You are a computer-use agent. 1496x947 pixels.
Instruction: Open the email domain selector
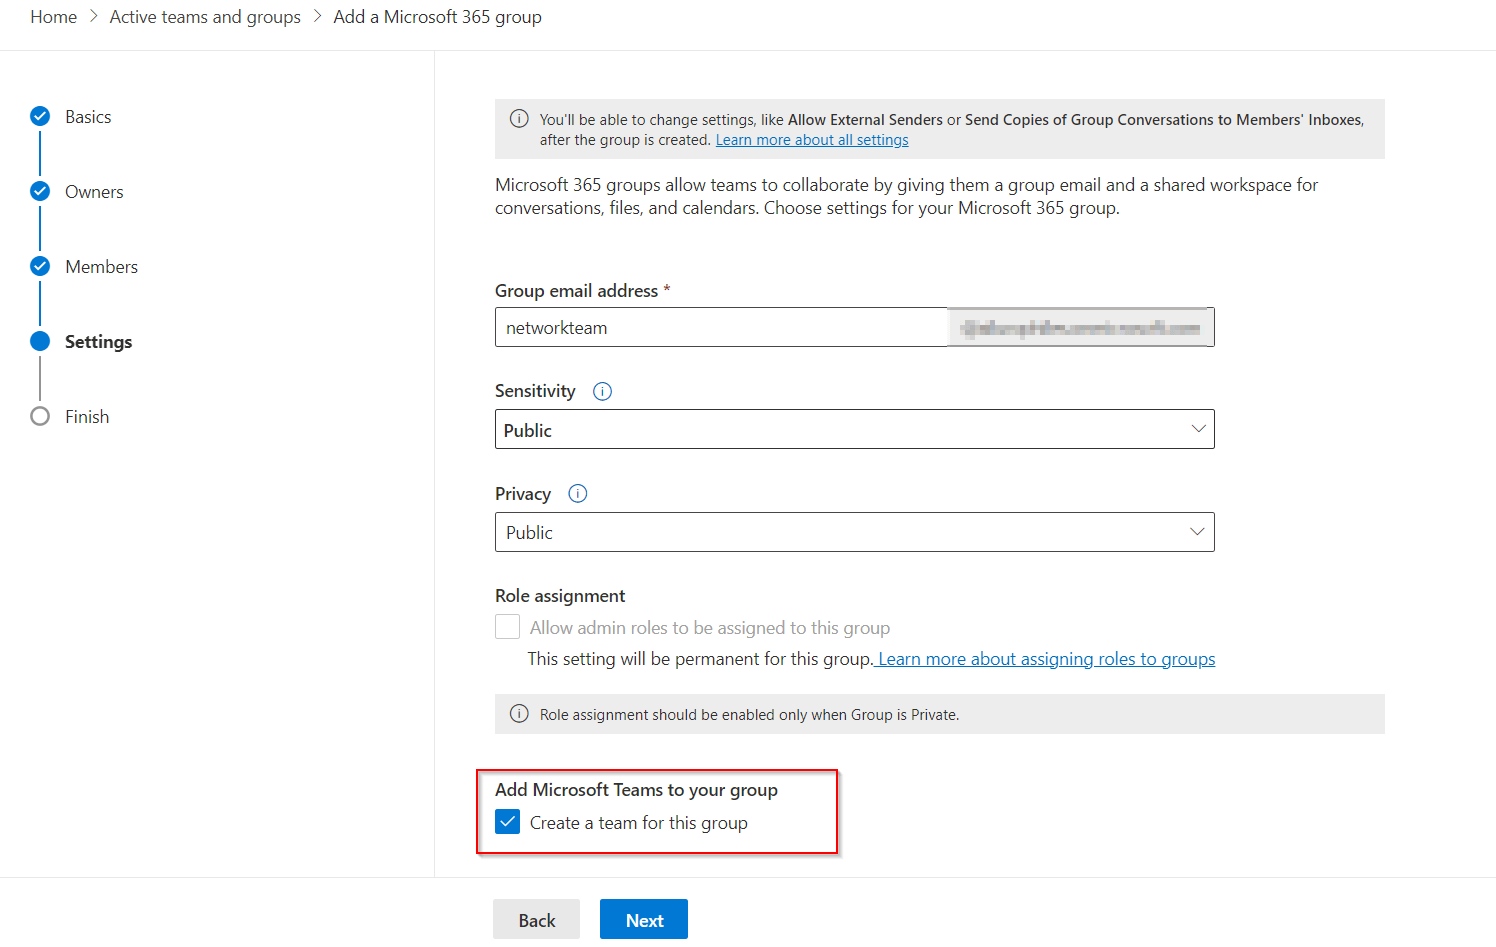point(1080,327)
